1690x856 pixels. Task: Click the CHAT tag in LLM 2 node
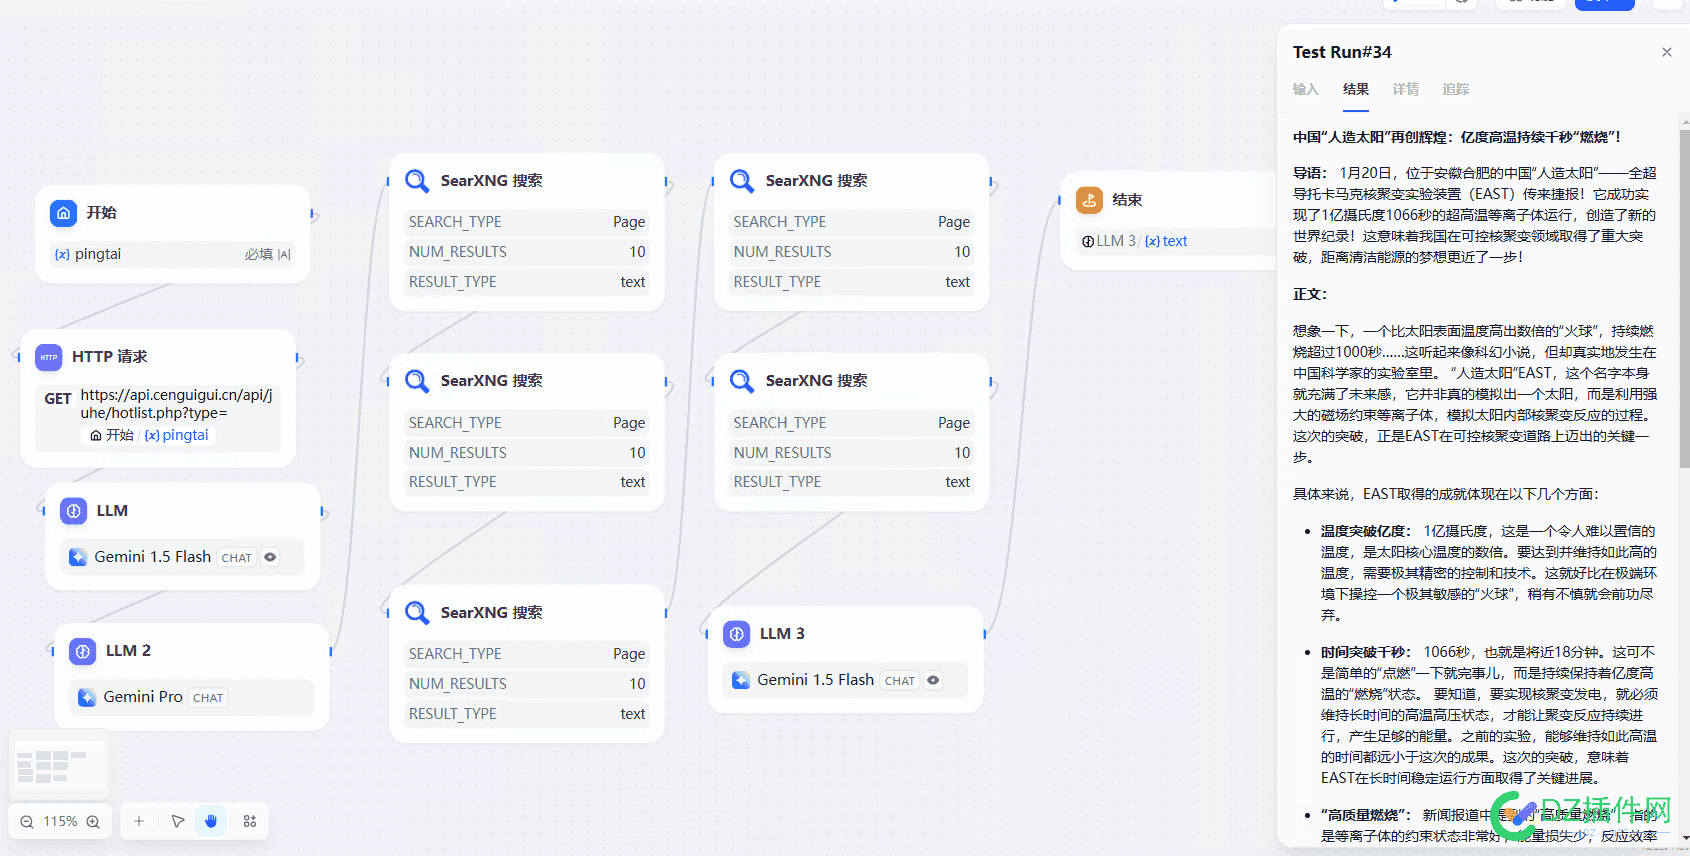(208, 698)
